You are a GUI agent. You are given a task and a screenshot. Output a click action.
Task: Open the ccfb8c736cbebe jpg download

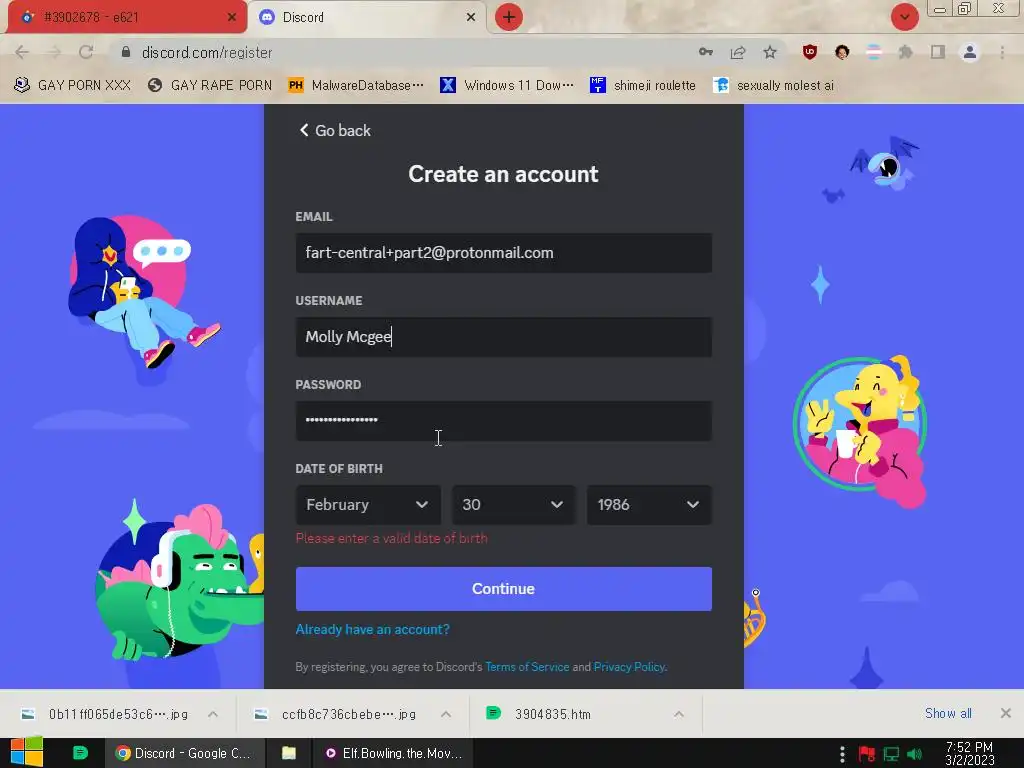click(x=335, y=714)
